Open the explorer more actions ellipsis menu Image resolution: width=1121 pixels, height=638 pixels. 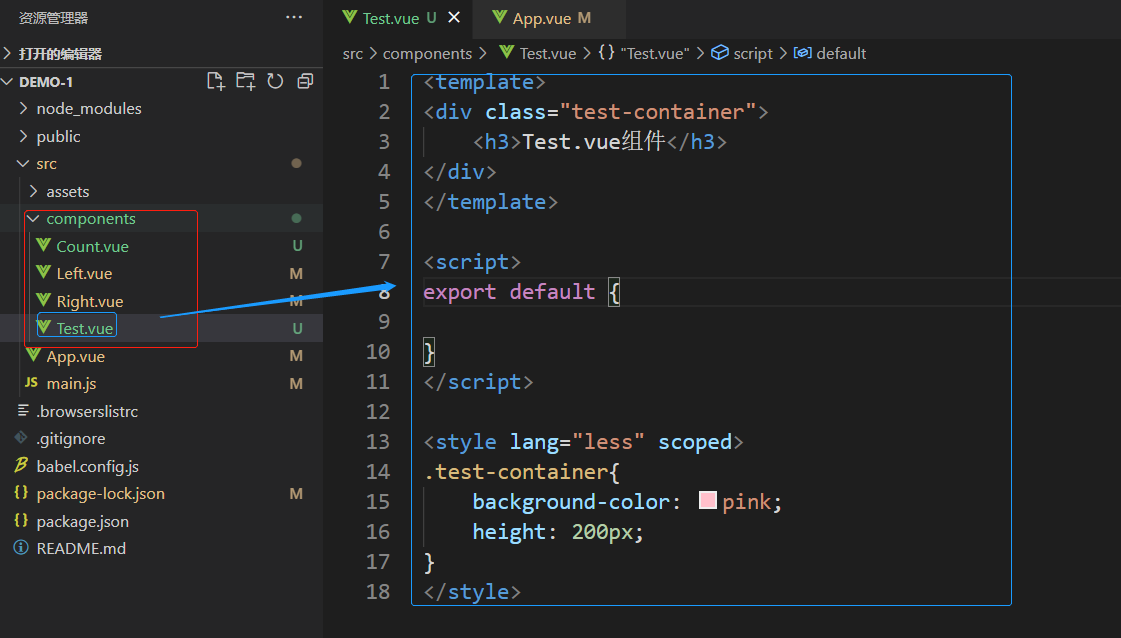293,17
